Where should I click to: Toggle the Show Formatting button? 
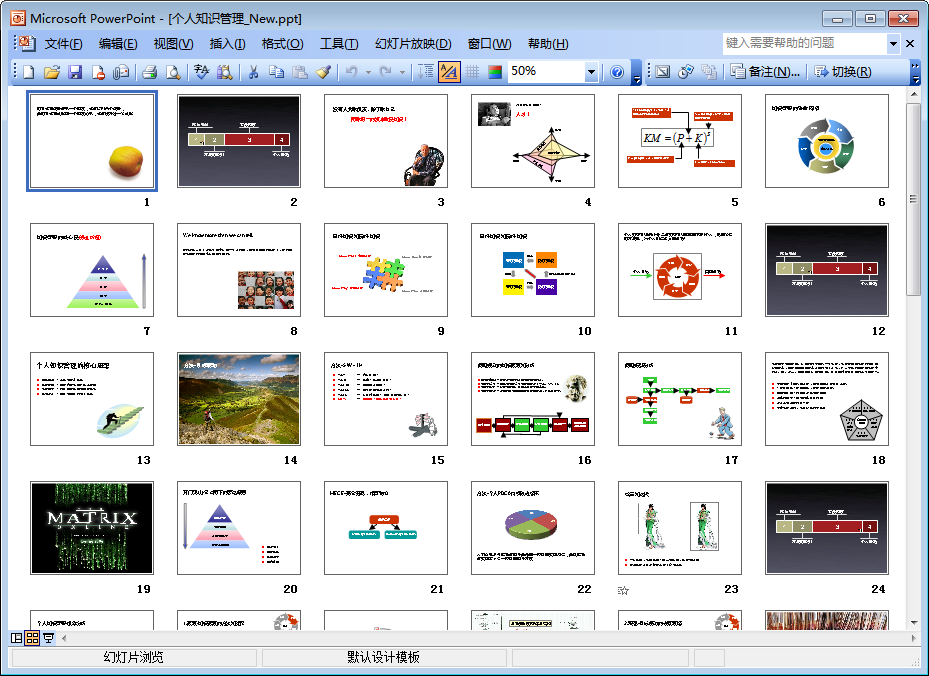[449, 72]
